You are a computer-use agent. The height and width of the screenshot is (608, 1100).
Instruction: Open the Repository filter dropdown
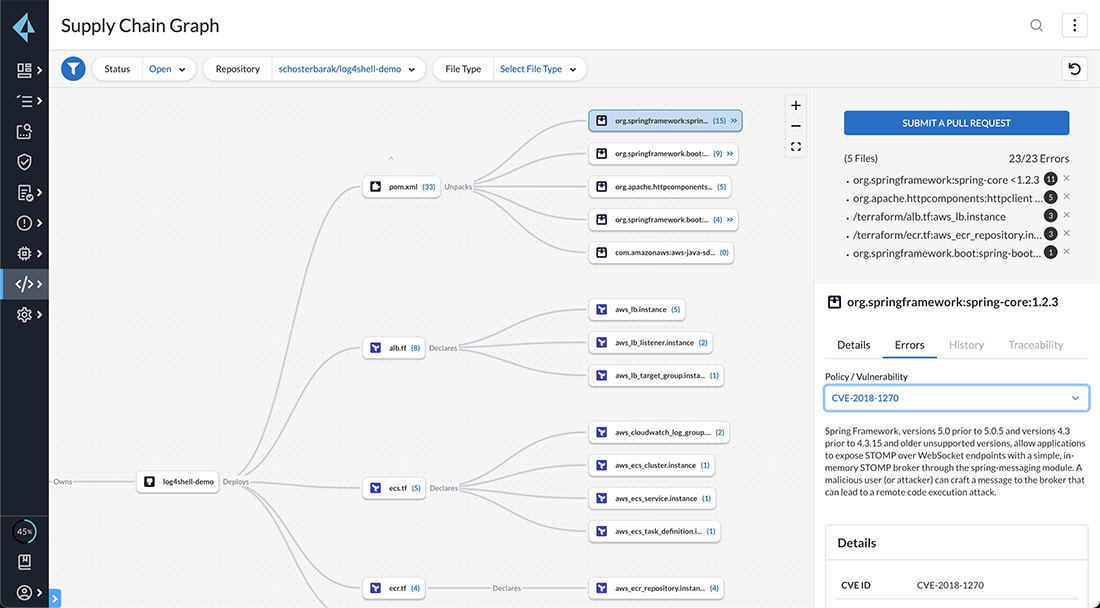coord(347,69)
